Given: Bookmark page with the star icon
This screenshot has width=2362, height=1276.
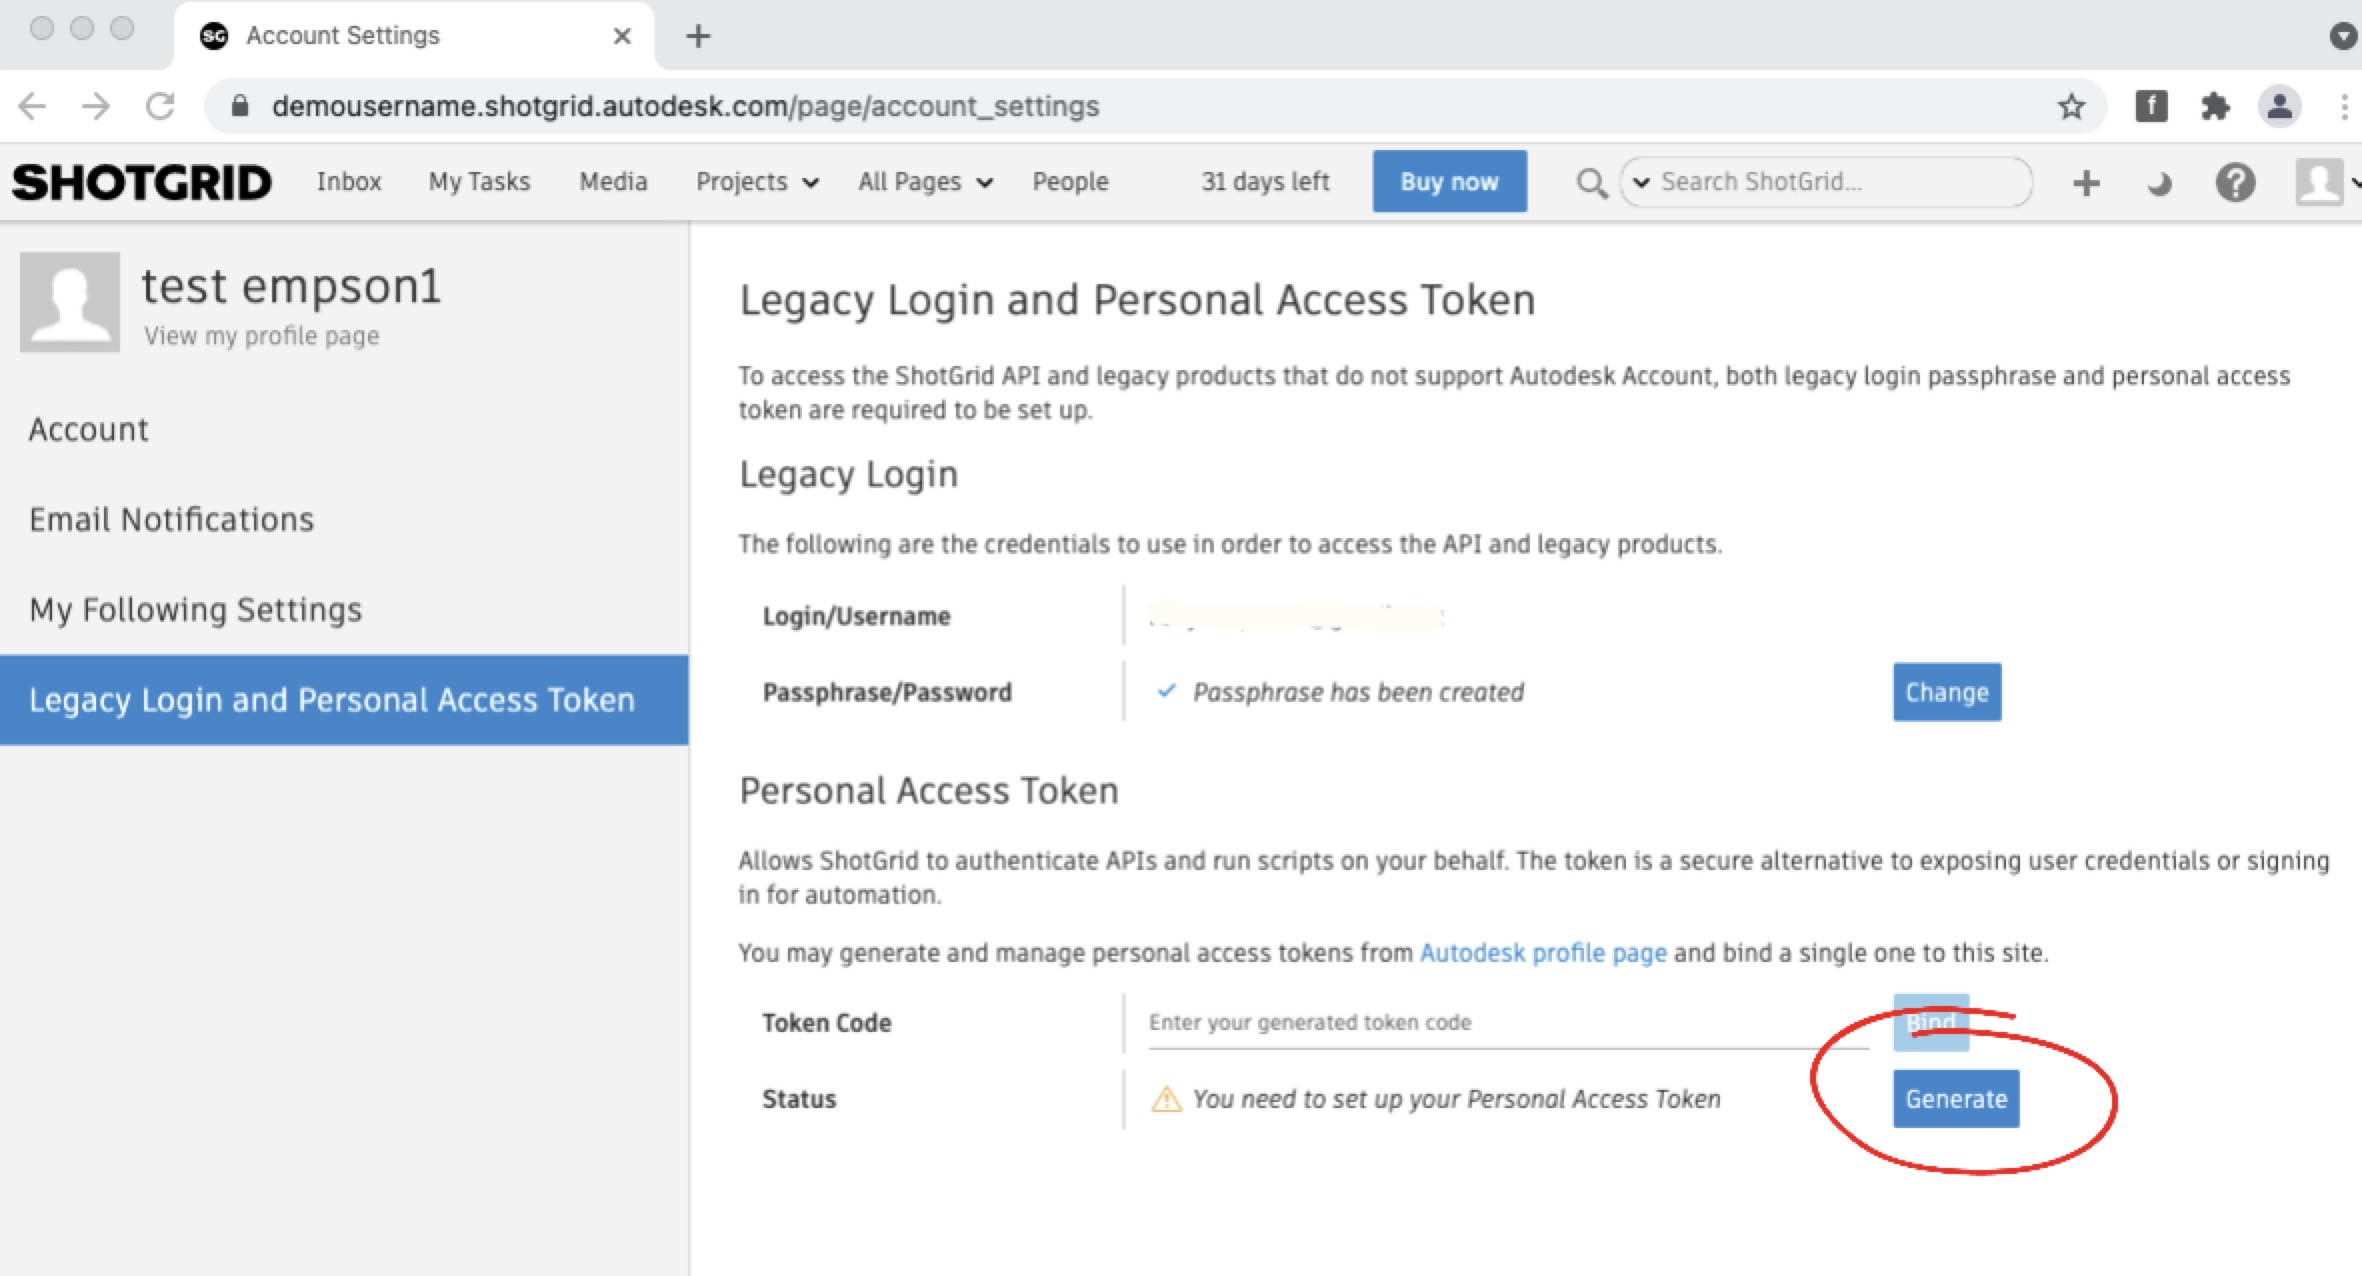Looking at the screenshot, I should [x=2071, y=106].
